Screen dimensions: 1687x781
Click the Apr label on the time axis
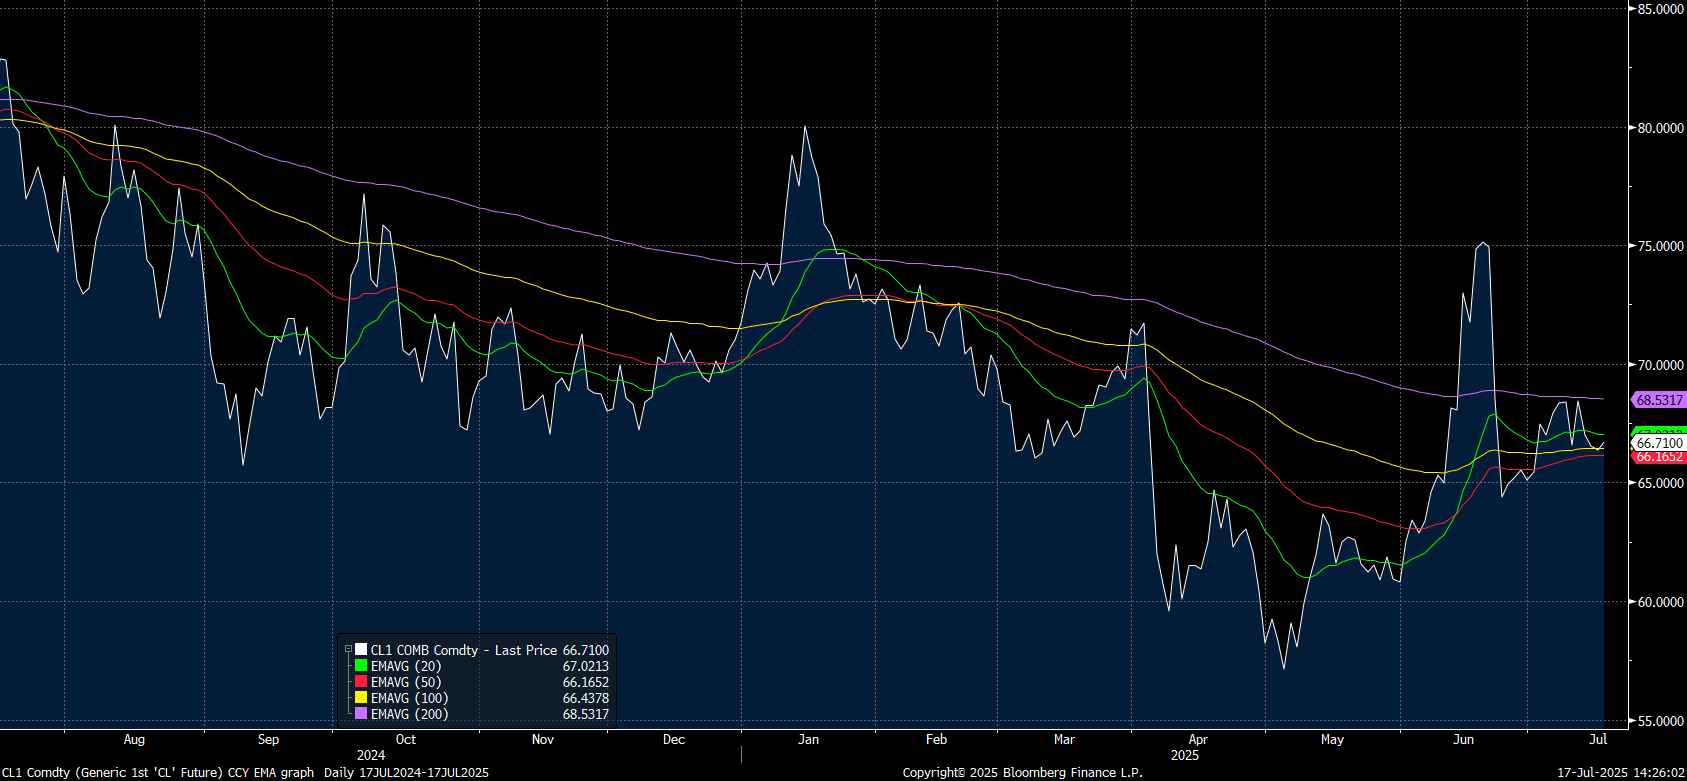click(1198, 740)
